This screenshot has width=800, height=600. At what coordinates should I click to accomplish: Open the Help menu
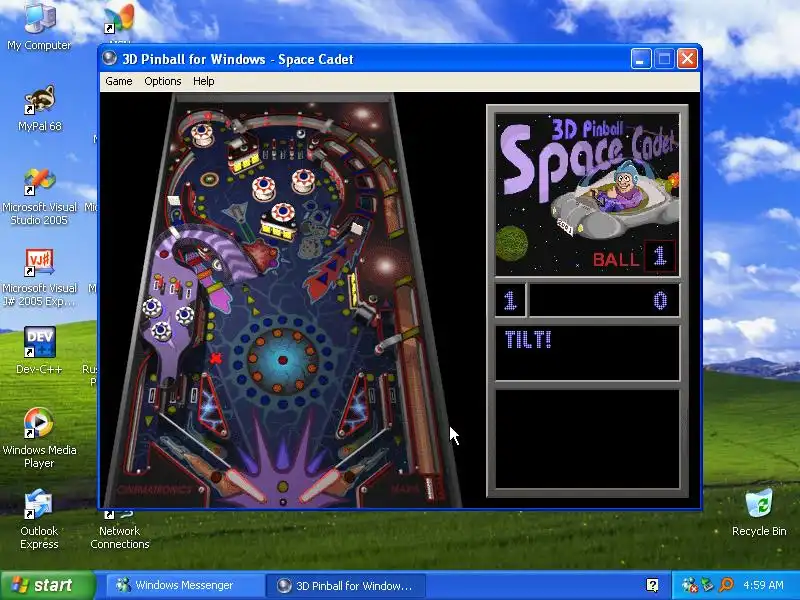tap(203, 81)
